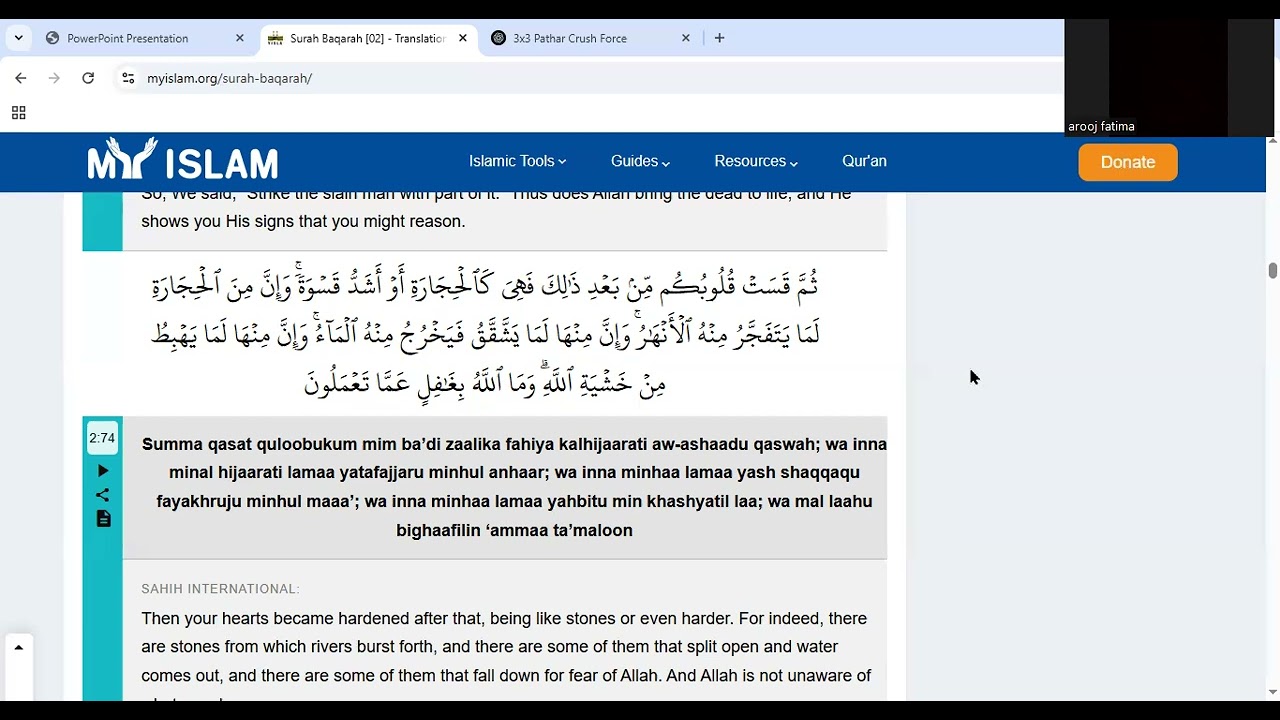Click the SAHIH INTERNATIONAL label
The image size is (1280, 720).
pyautogui.click(x=220, y=589)
